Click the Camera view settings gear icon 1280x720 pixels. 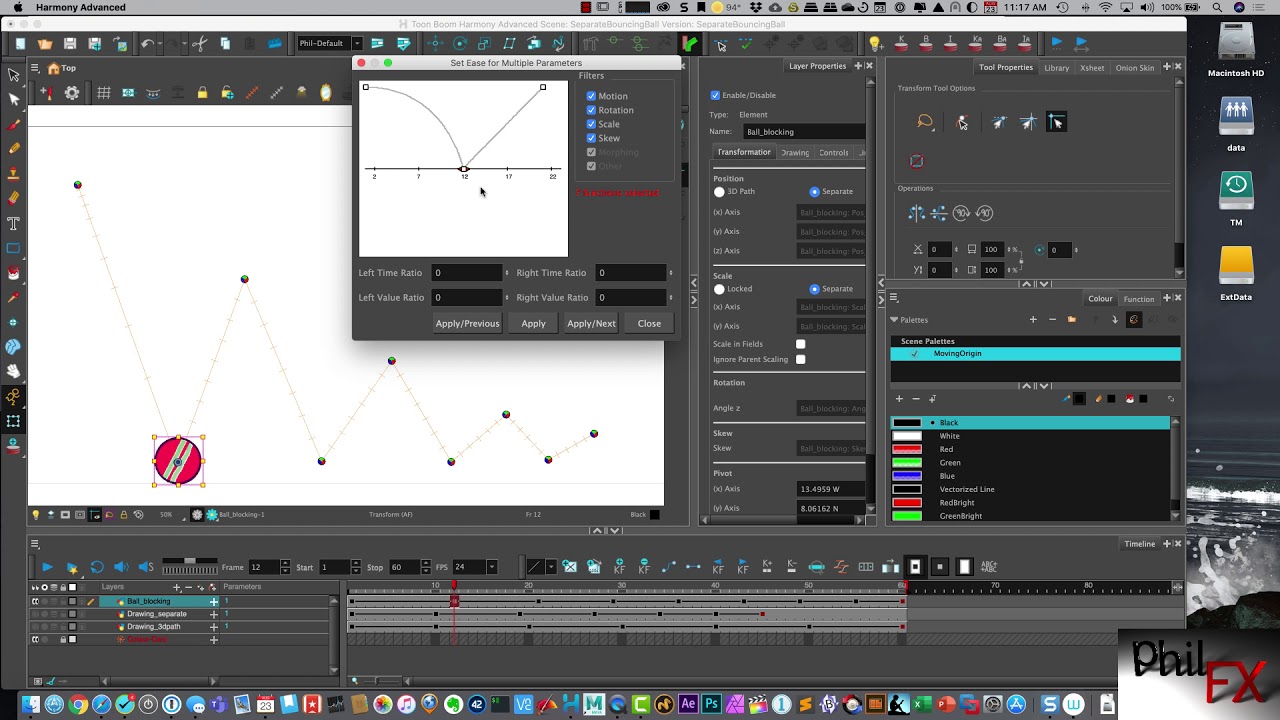point(72,92)
